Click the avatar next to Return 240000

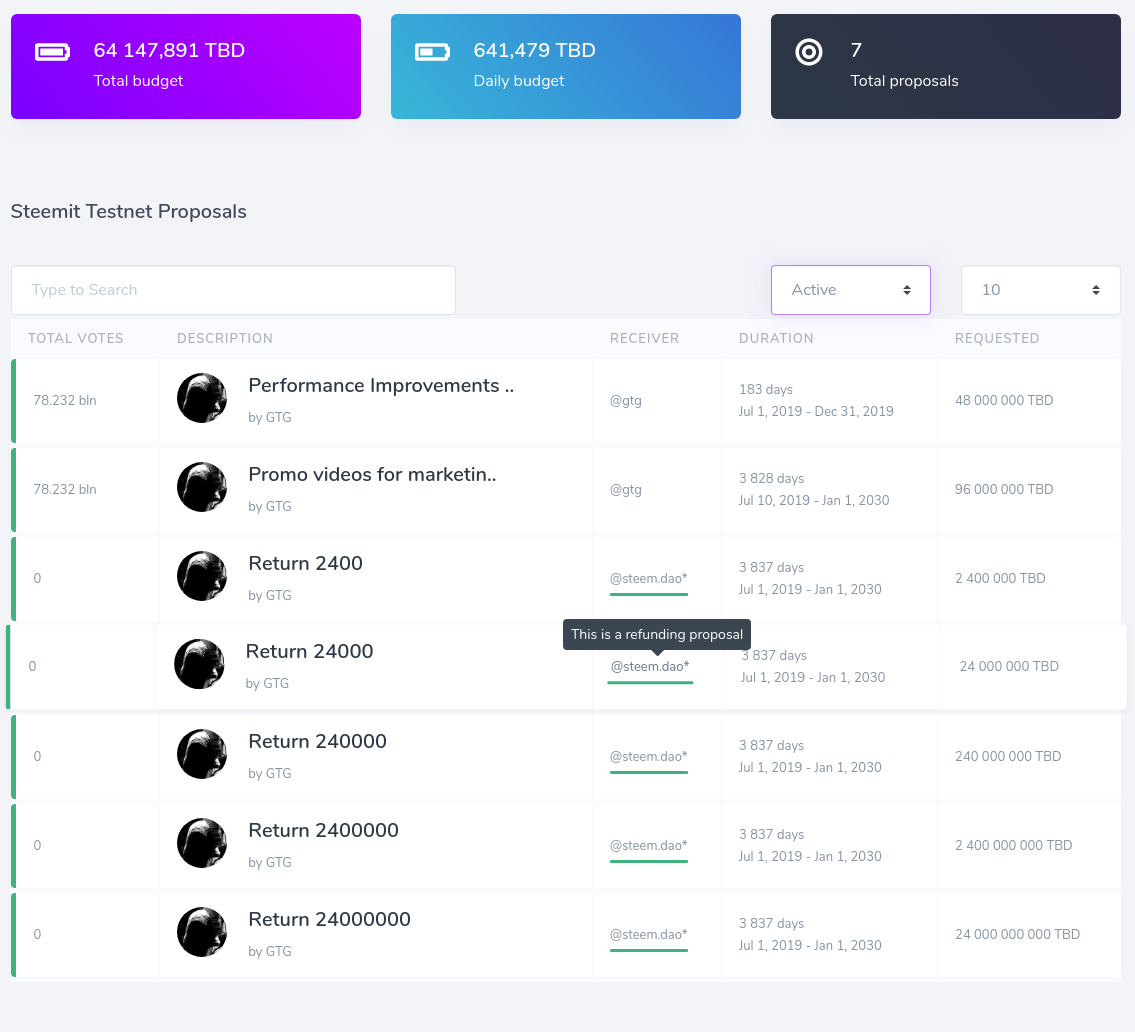click(202, 754)
